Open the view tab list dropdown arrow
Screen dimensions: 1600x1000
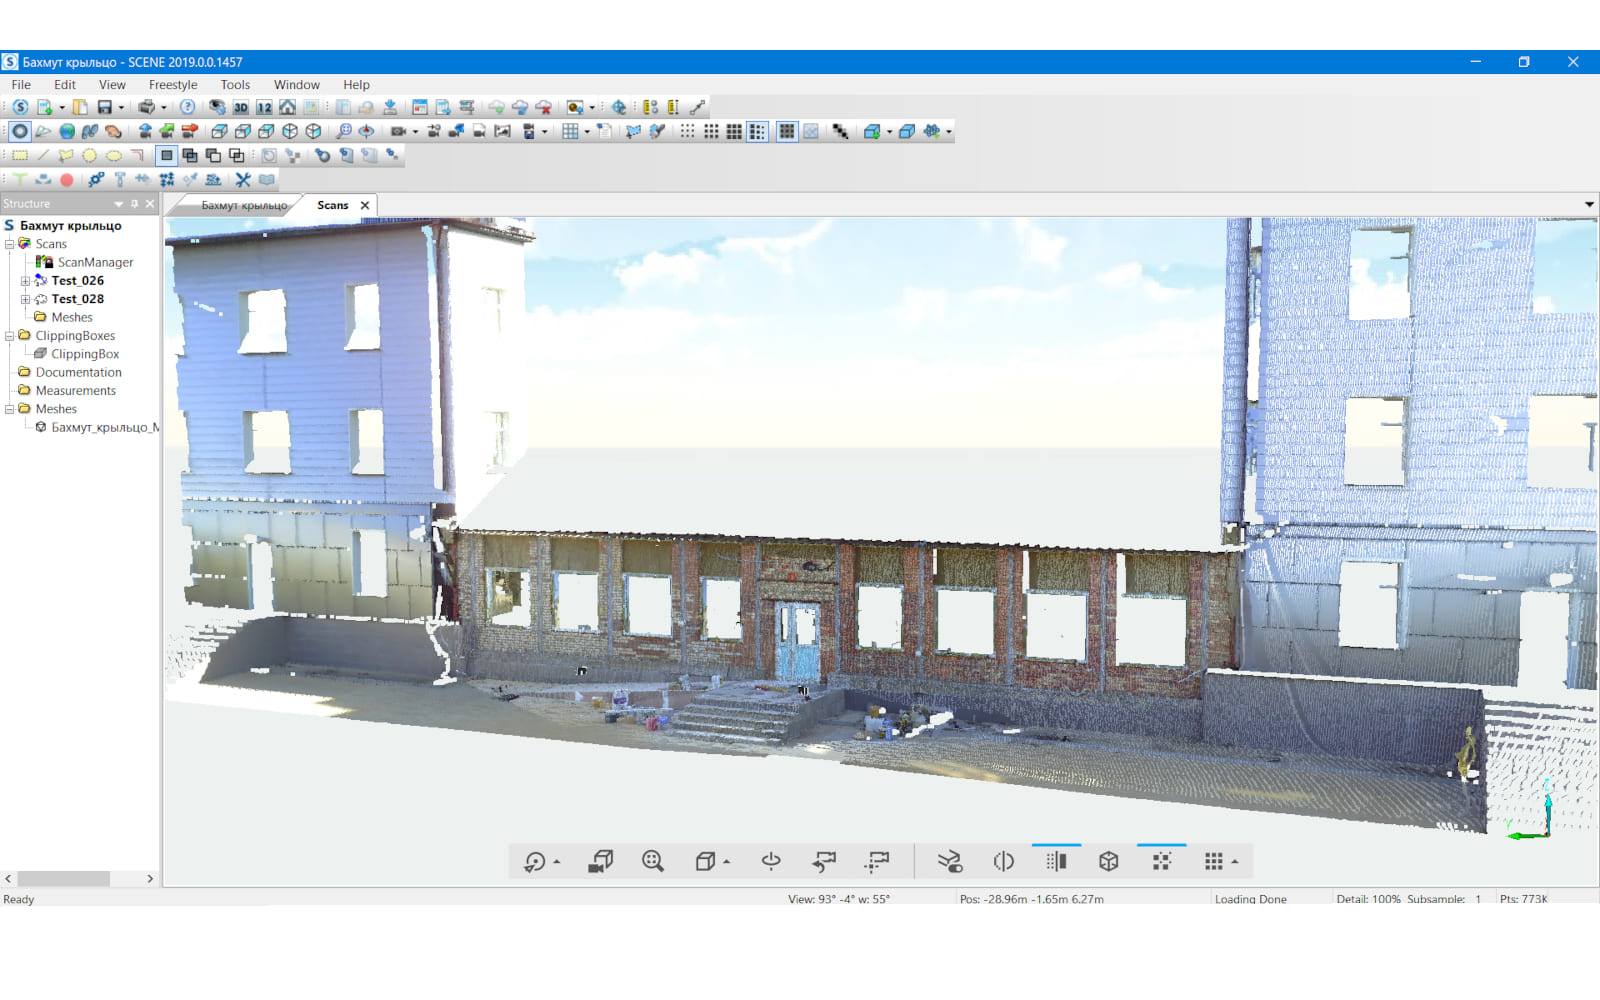click(1589, 205)
